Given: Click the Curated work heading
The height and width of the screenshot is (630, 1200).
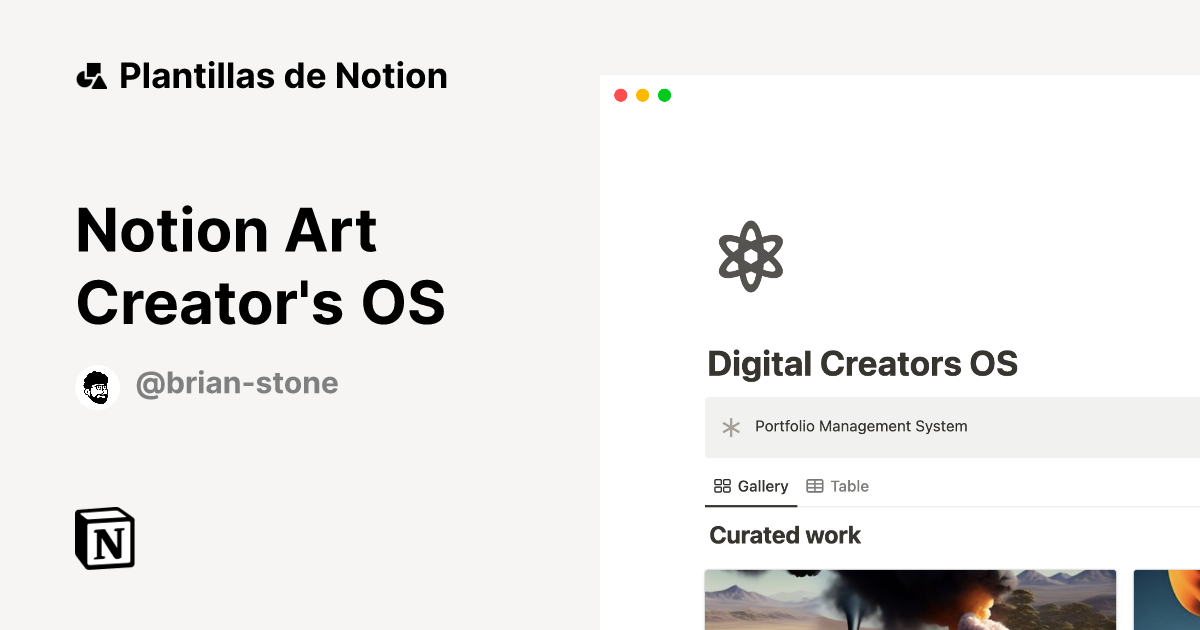Looking at the screenshot, I should (x=784, y=535).
